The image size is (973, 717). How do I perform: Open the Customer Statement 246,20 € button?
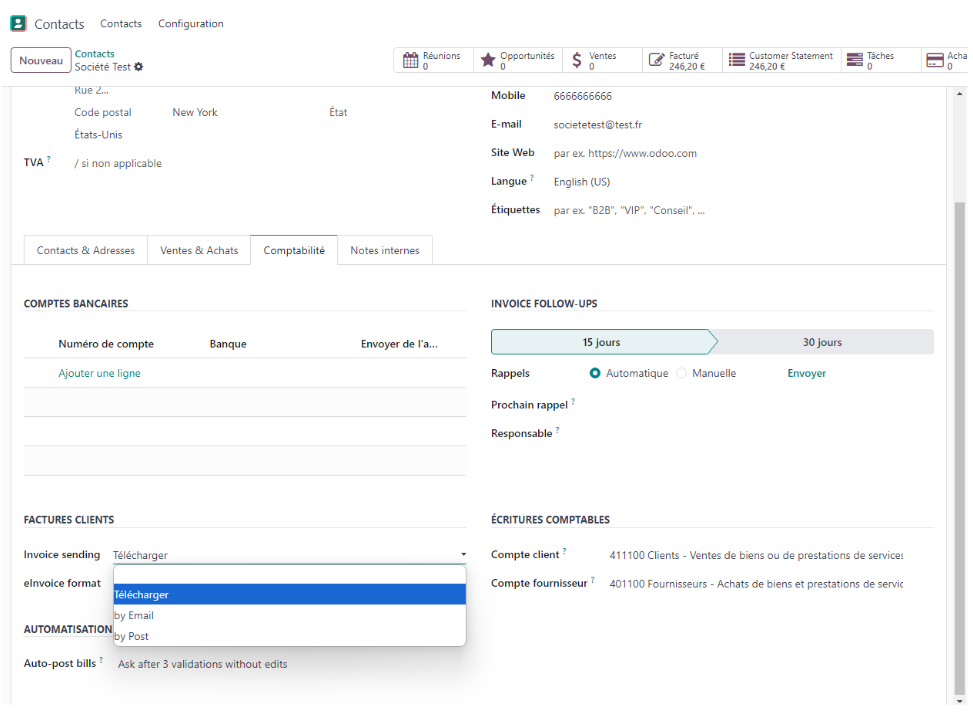781,60
